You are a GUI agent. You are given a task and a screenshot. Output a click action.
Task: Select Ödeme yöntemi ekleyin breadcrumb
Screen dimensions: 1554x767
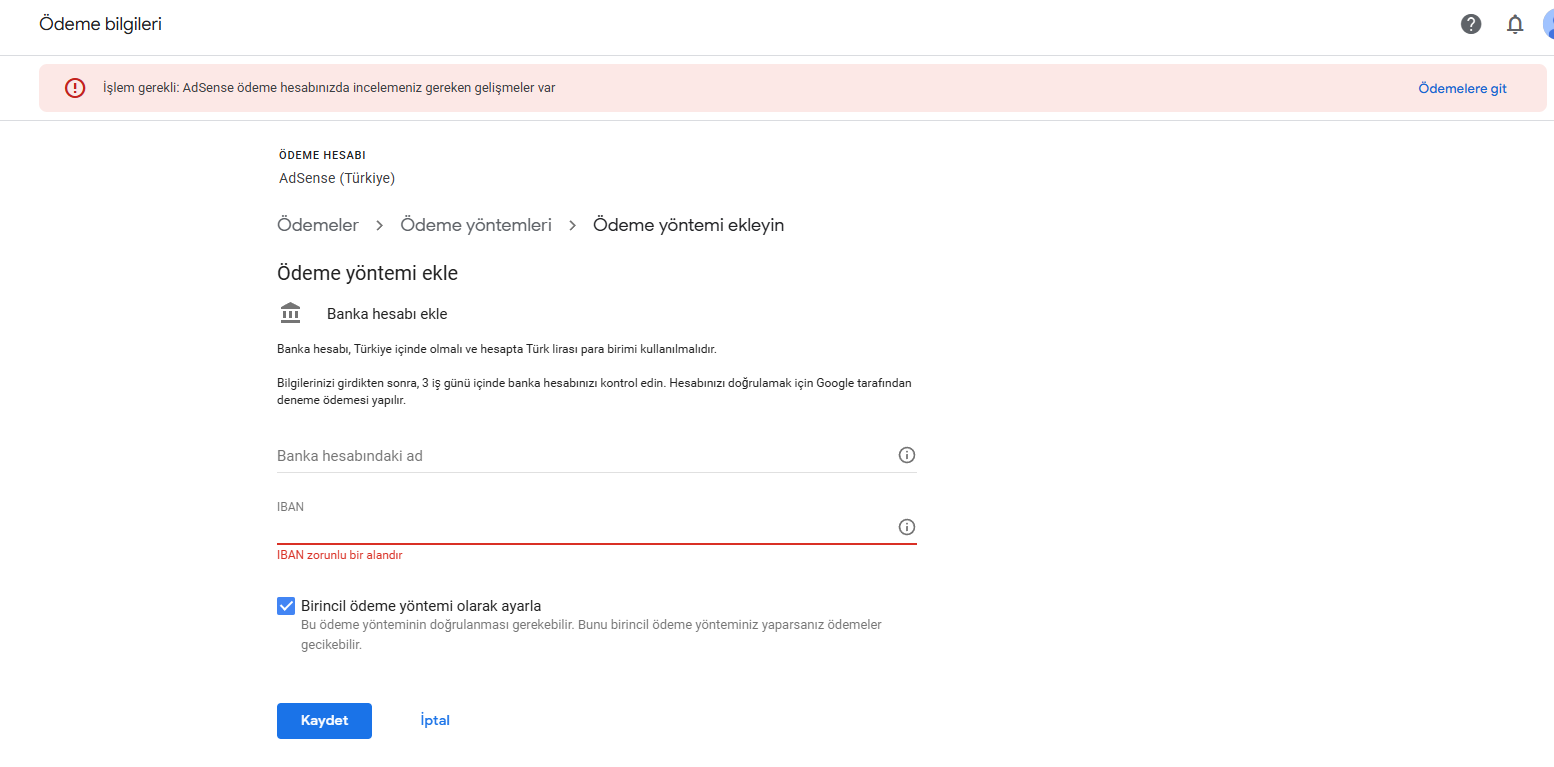tap(689, 225)
